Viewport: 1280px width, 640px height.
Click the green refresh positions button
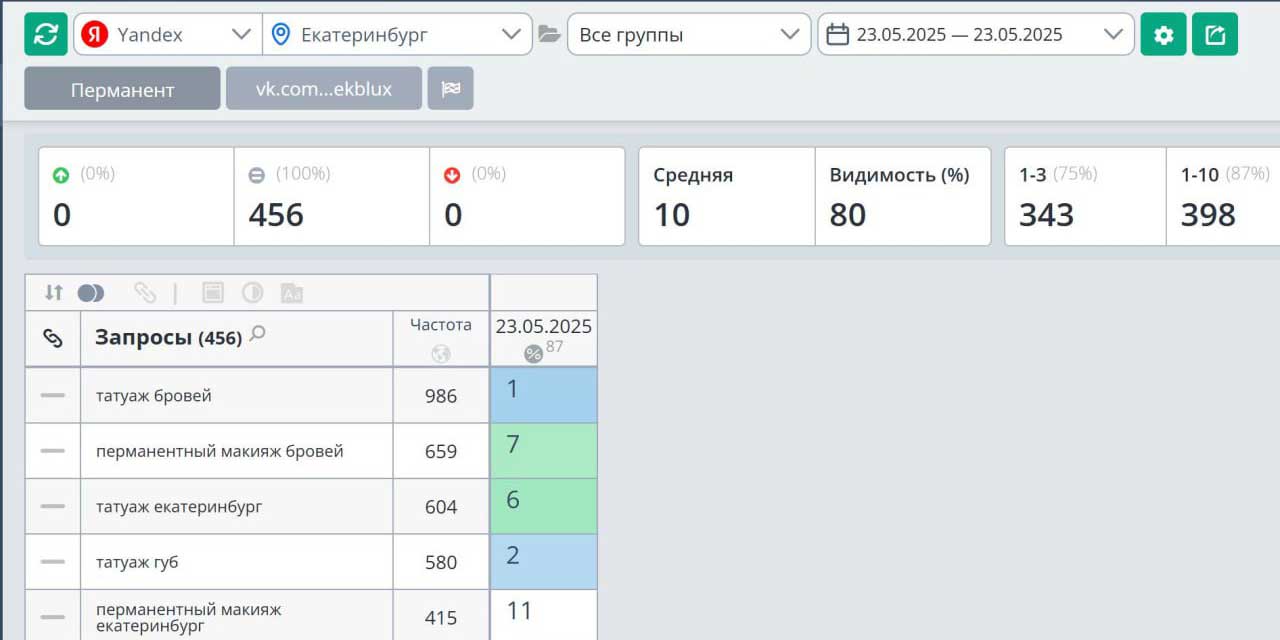point(45,34)
